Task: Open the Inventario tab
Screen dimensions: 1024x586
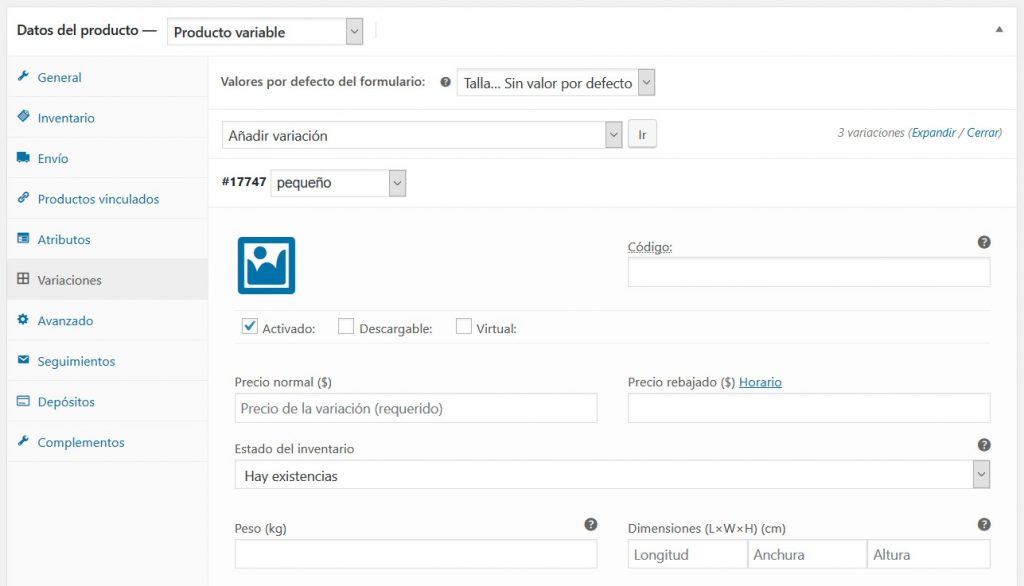Action: (x=66, y=118)
